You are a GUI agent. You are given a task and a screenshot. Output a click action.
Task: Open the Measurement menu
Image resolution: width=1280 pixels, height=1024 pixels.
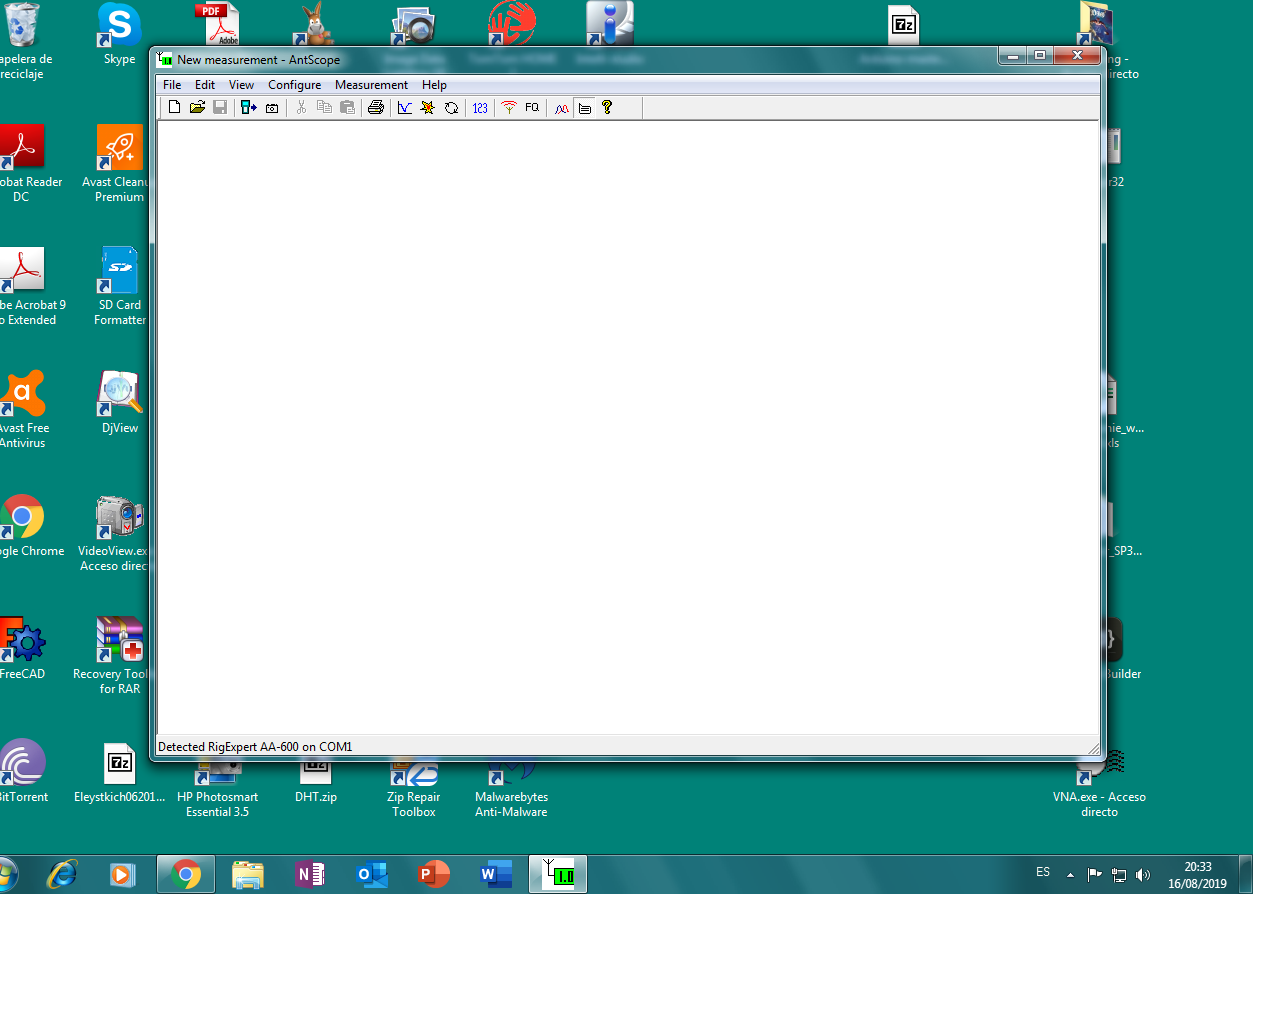(x=371, y=85)
